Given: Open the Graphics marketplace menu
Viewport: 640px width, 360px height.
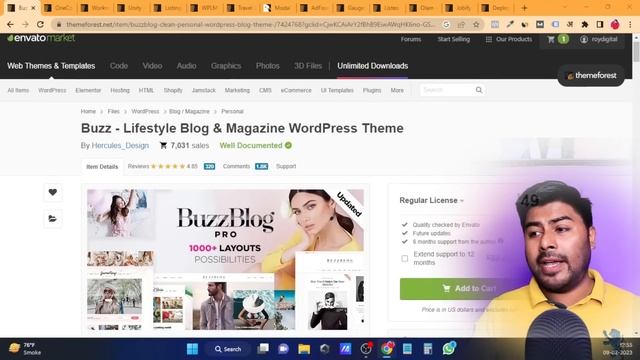Looking at the screenshot, I should tap(226, 66).
